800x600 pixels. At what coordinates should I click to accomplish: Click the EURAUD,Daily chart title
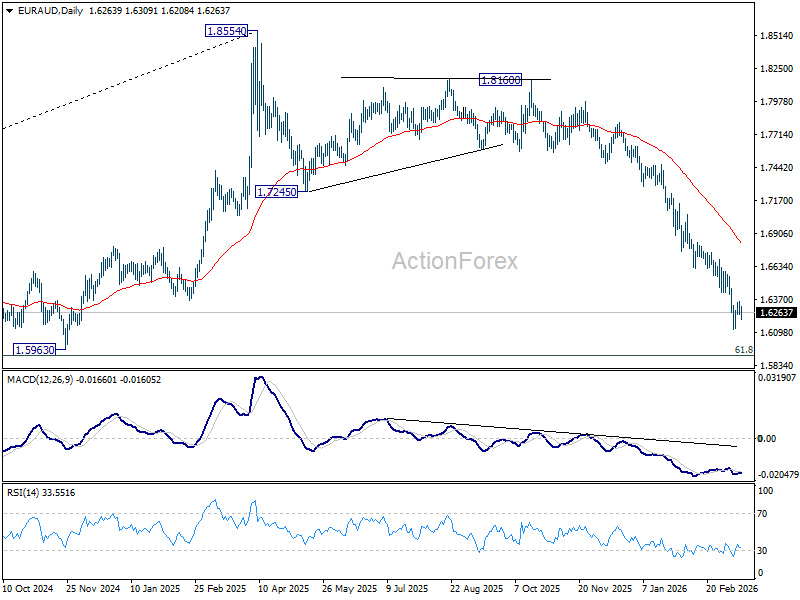tap(51, 11)
